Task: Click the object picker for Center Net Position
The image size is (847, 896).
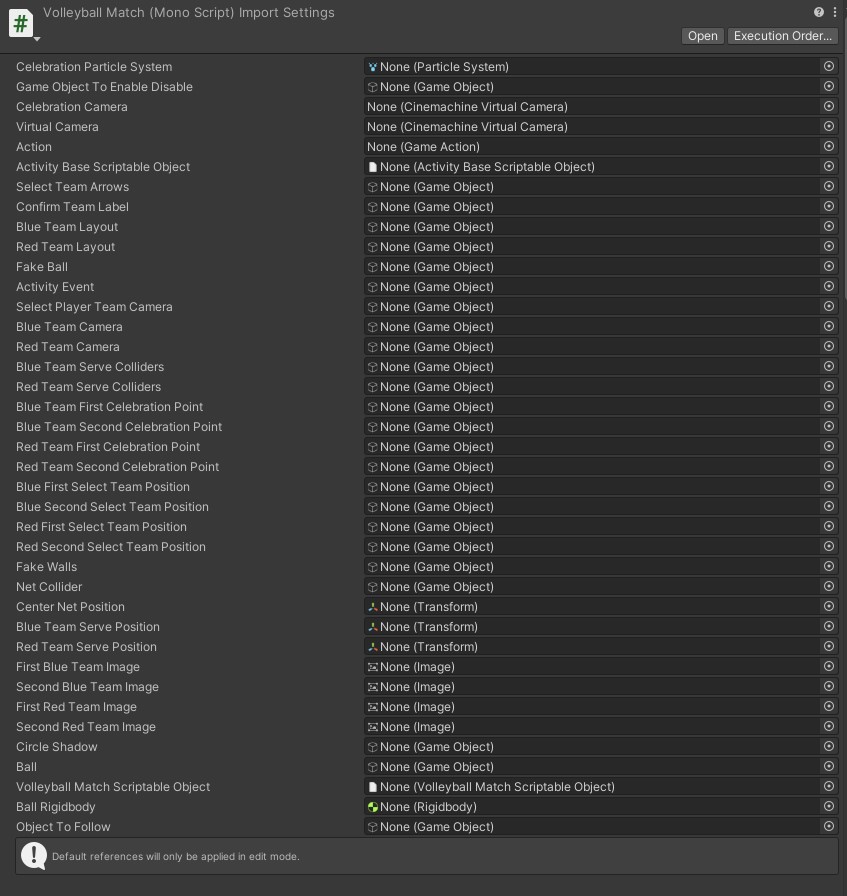Action: (x=828, y=606)
